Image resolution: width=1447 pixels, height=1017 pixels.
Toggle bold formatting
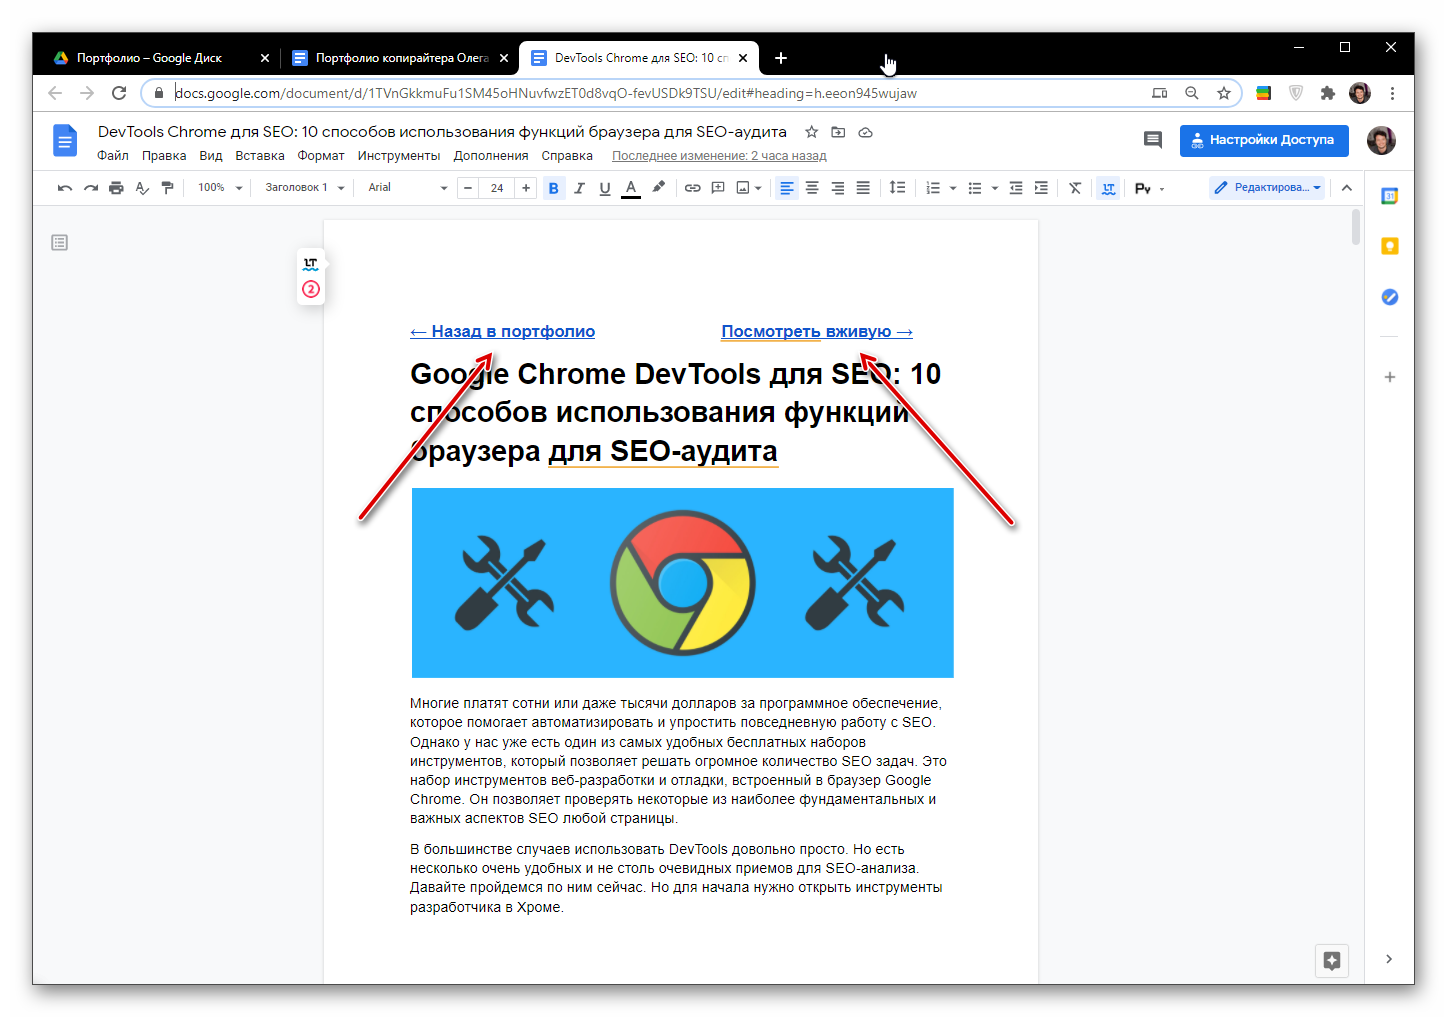coord(553,188)
